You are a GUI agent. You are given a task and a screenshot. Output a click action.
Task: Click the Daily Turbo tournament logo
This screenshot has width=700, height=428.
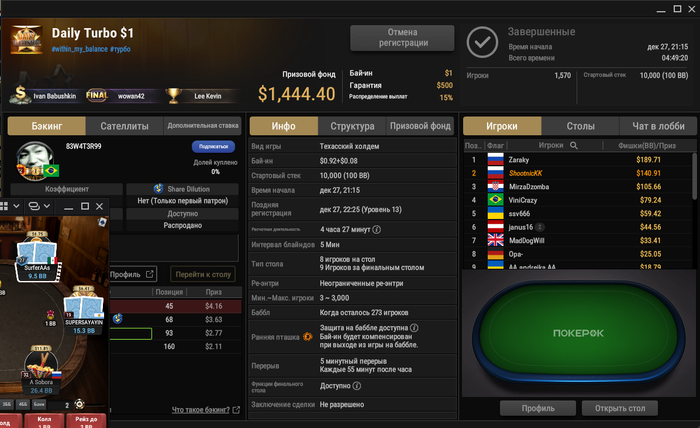27,40
